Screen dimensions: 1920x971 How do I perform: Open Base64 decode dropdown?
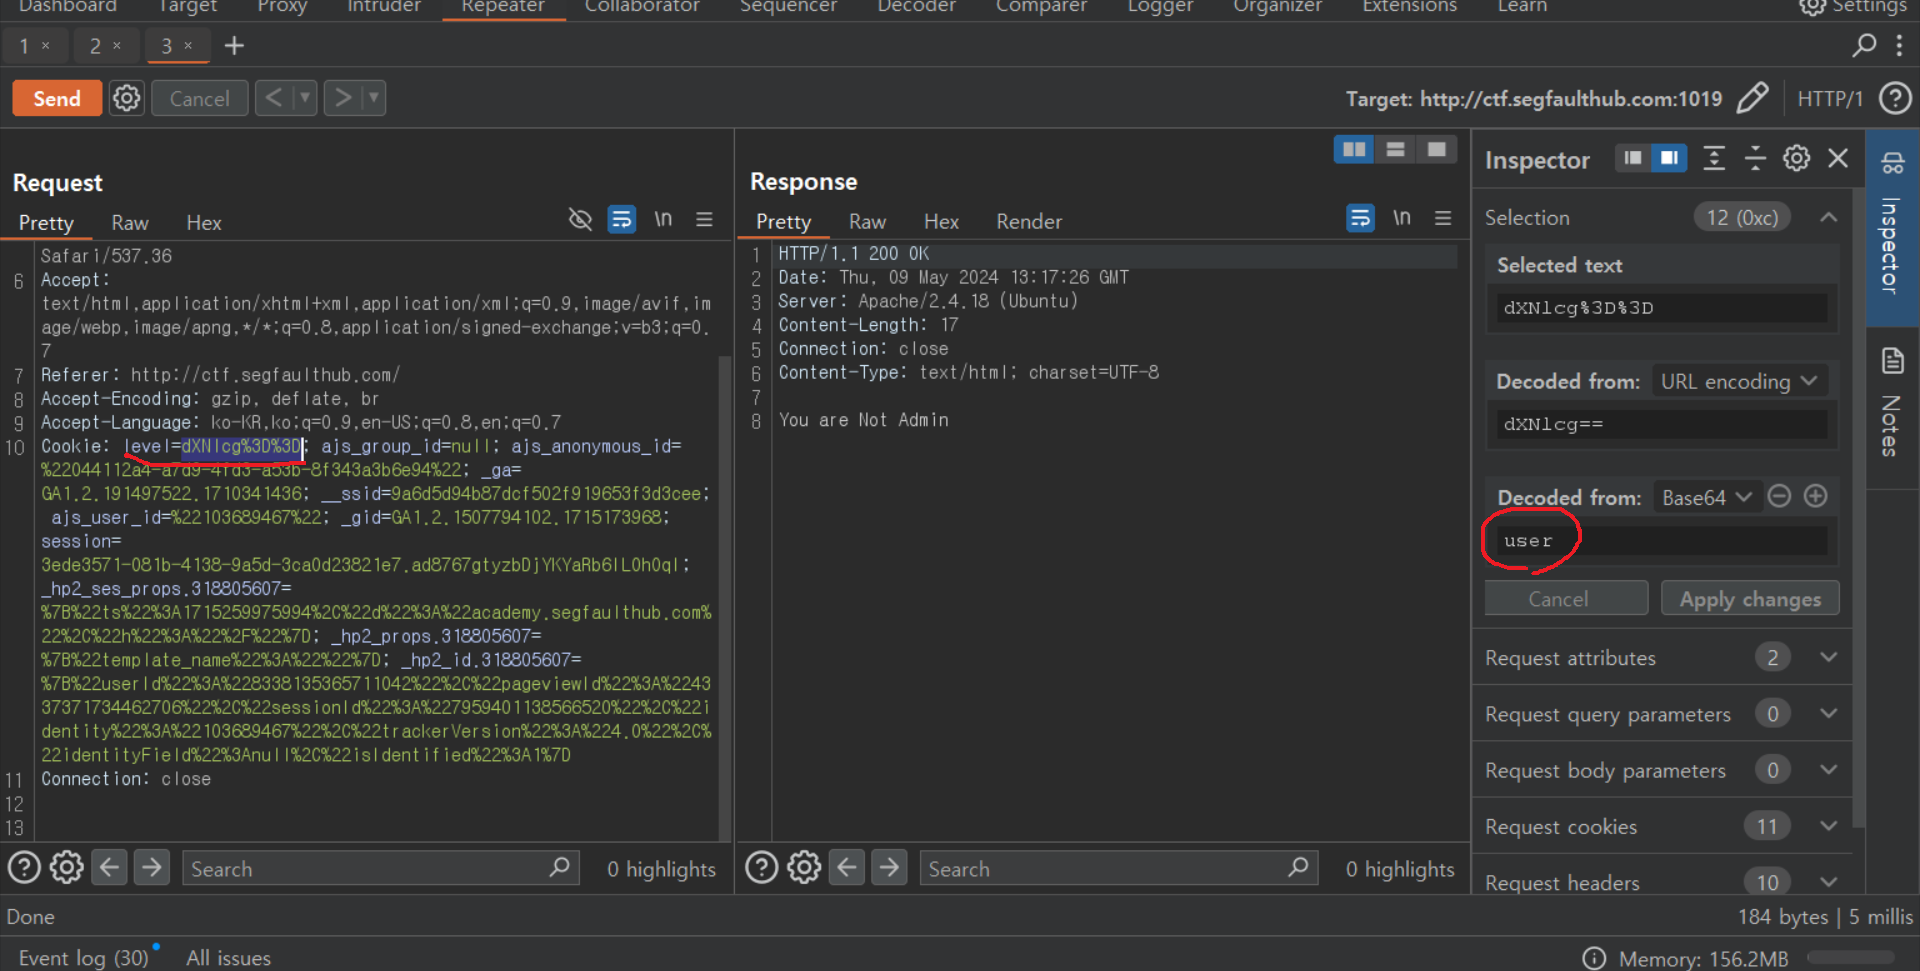1706,497
